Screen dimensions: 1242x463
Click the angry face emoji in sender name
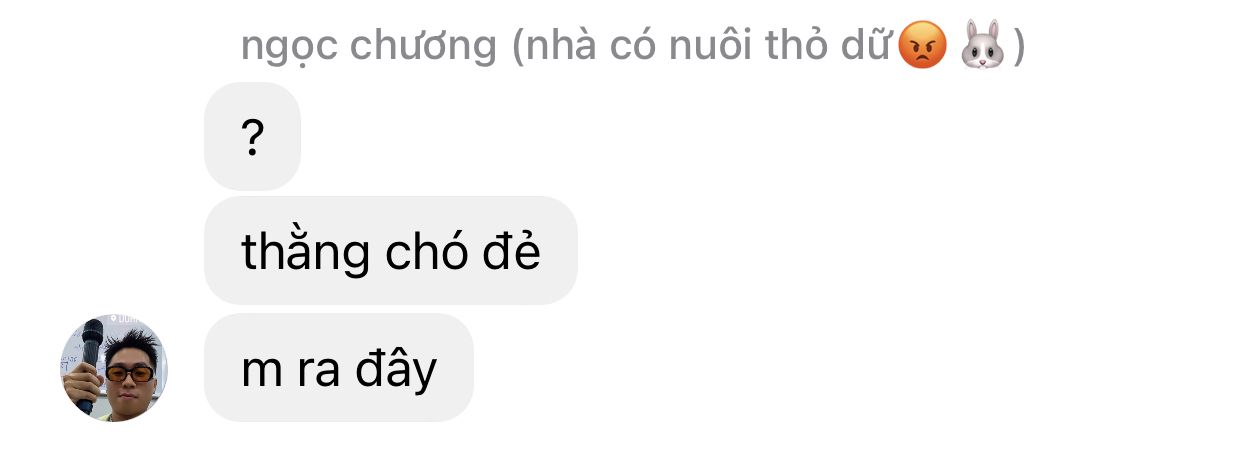(921, 45)
